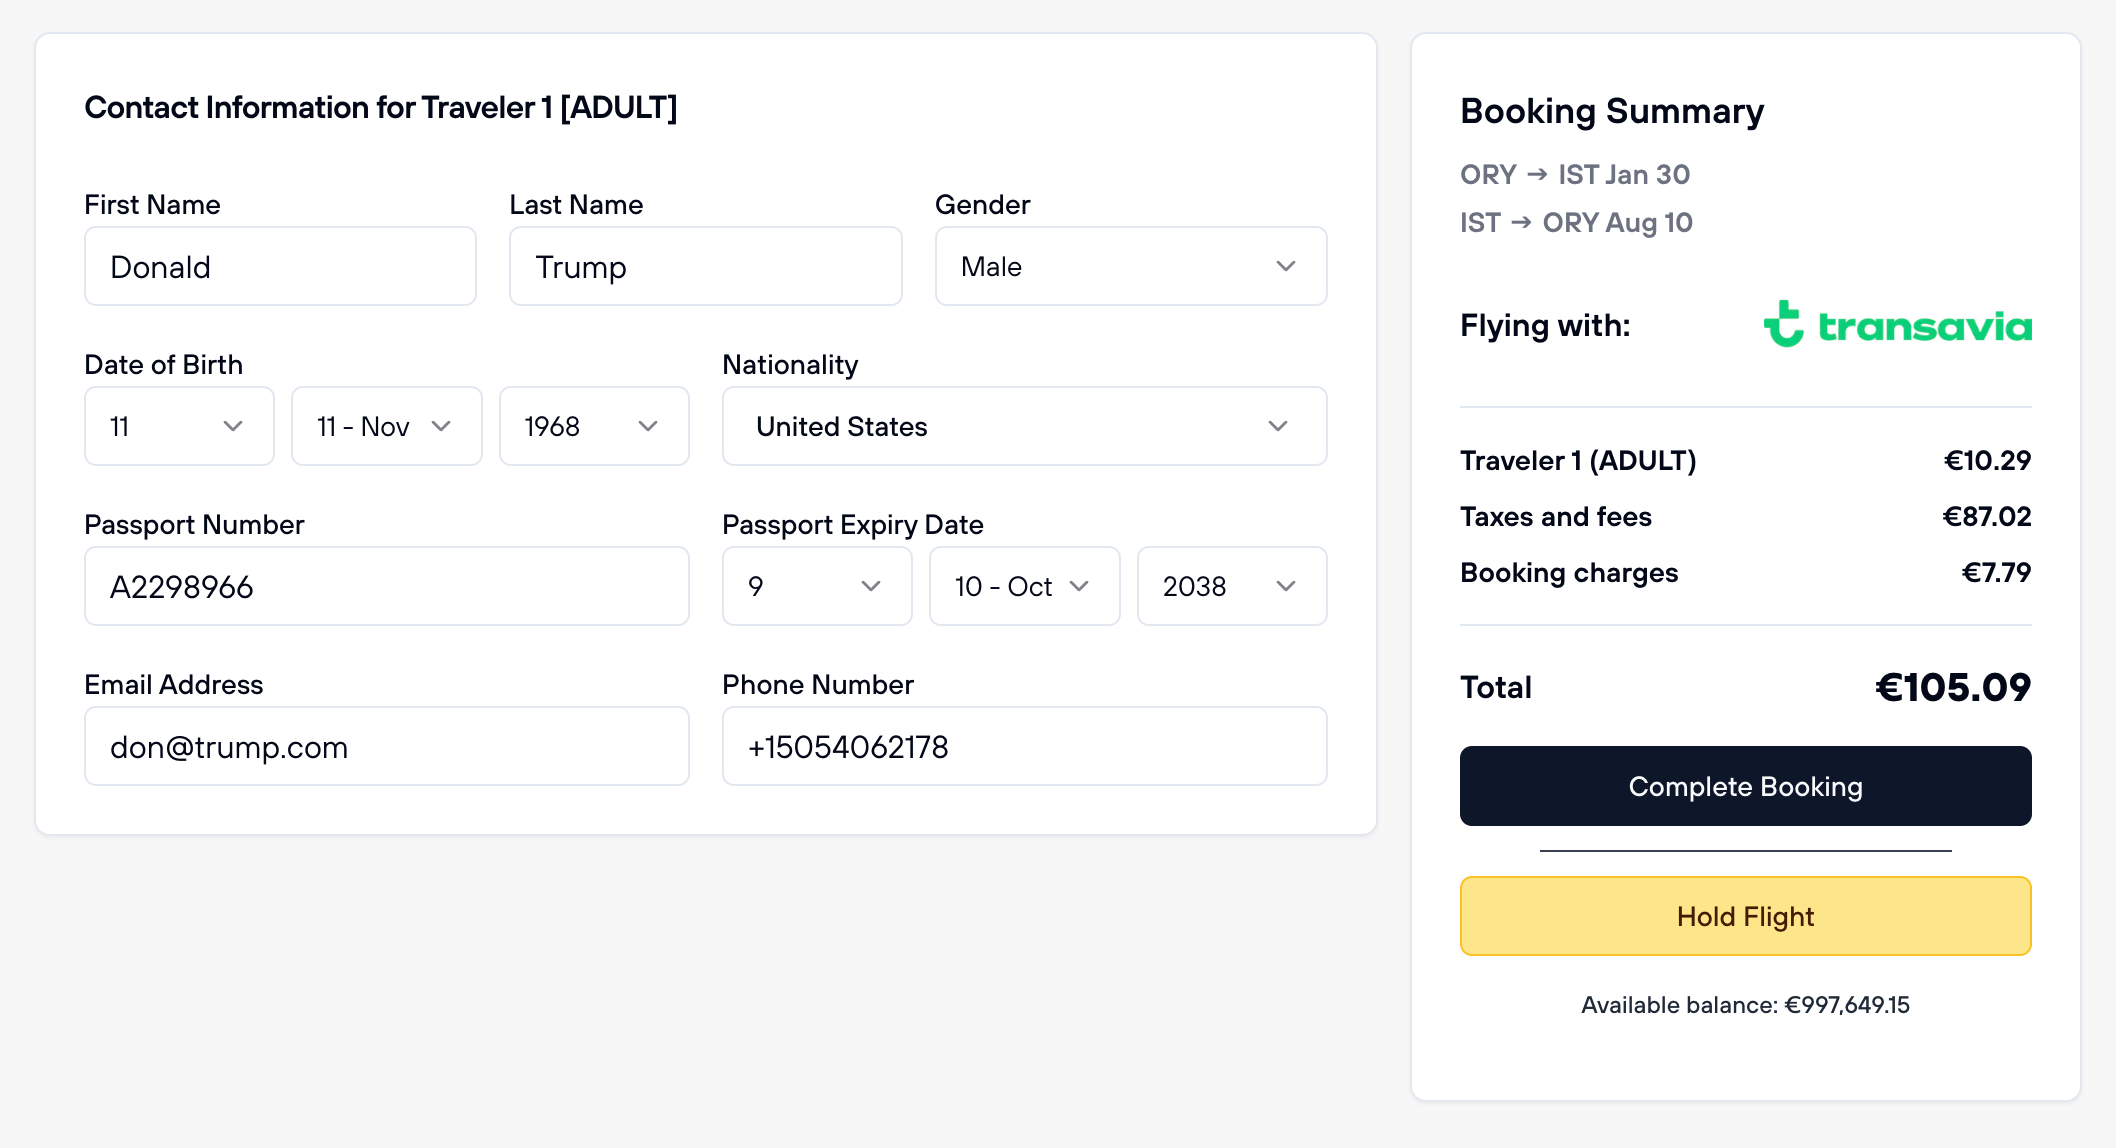Click the Email Address input field

pos(386,746)
